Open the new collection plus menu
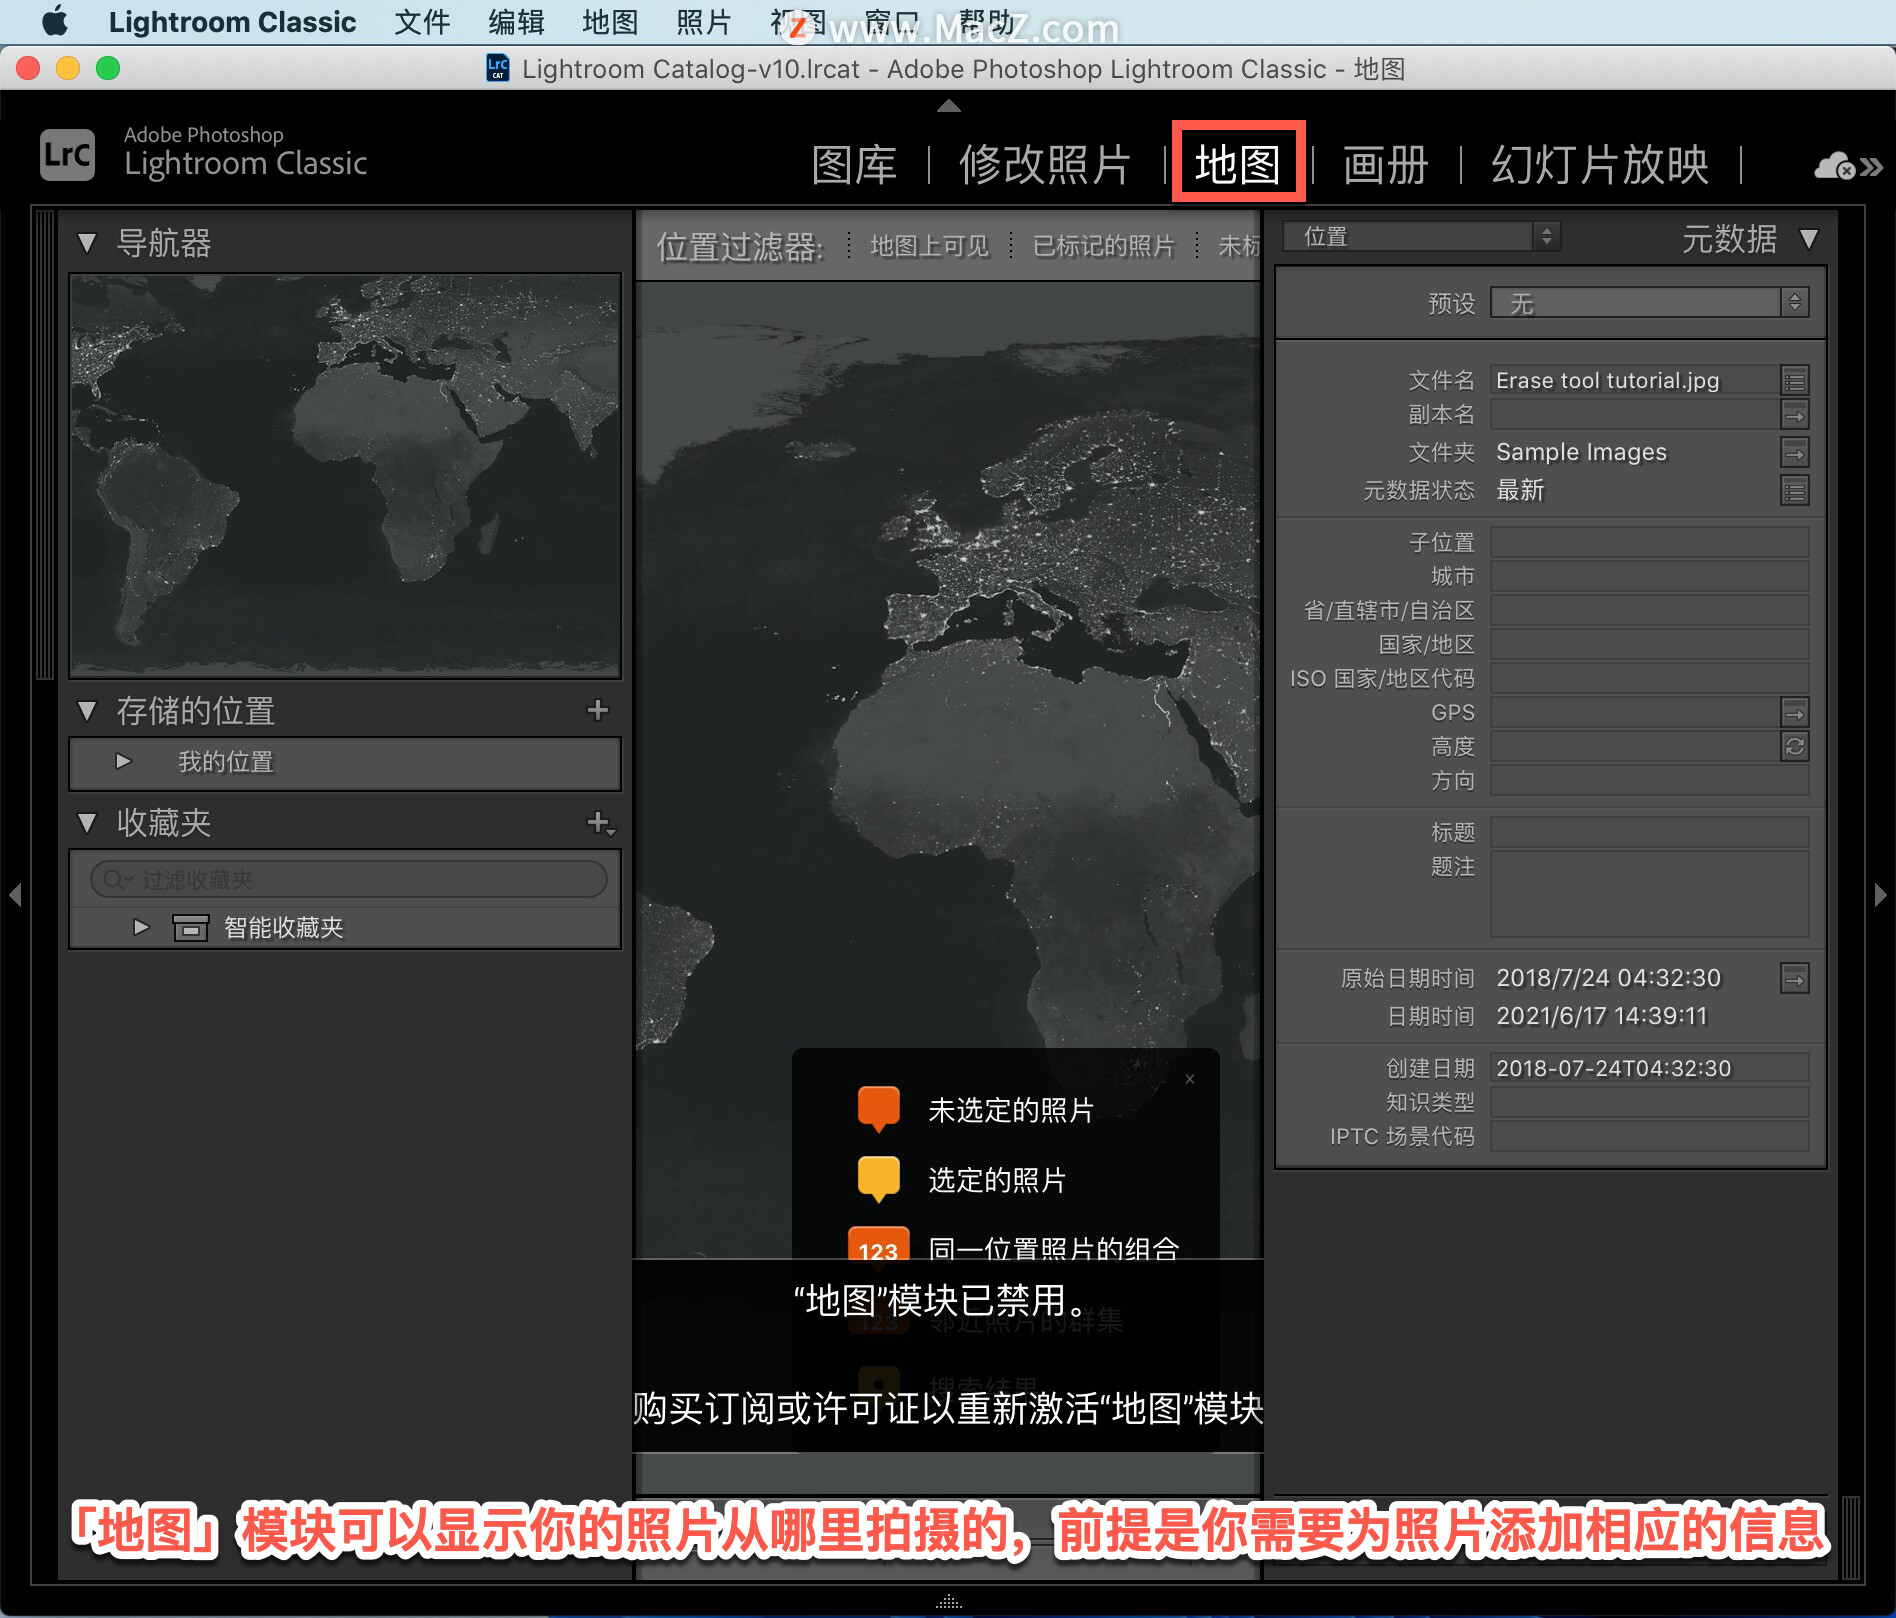This screenshot has height=1618, width=1896. (600, 823)
